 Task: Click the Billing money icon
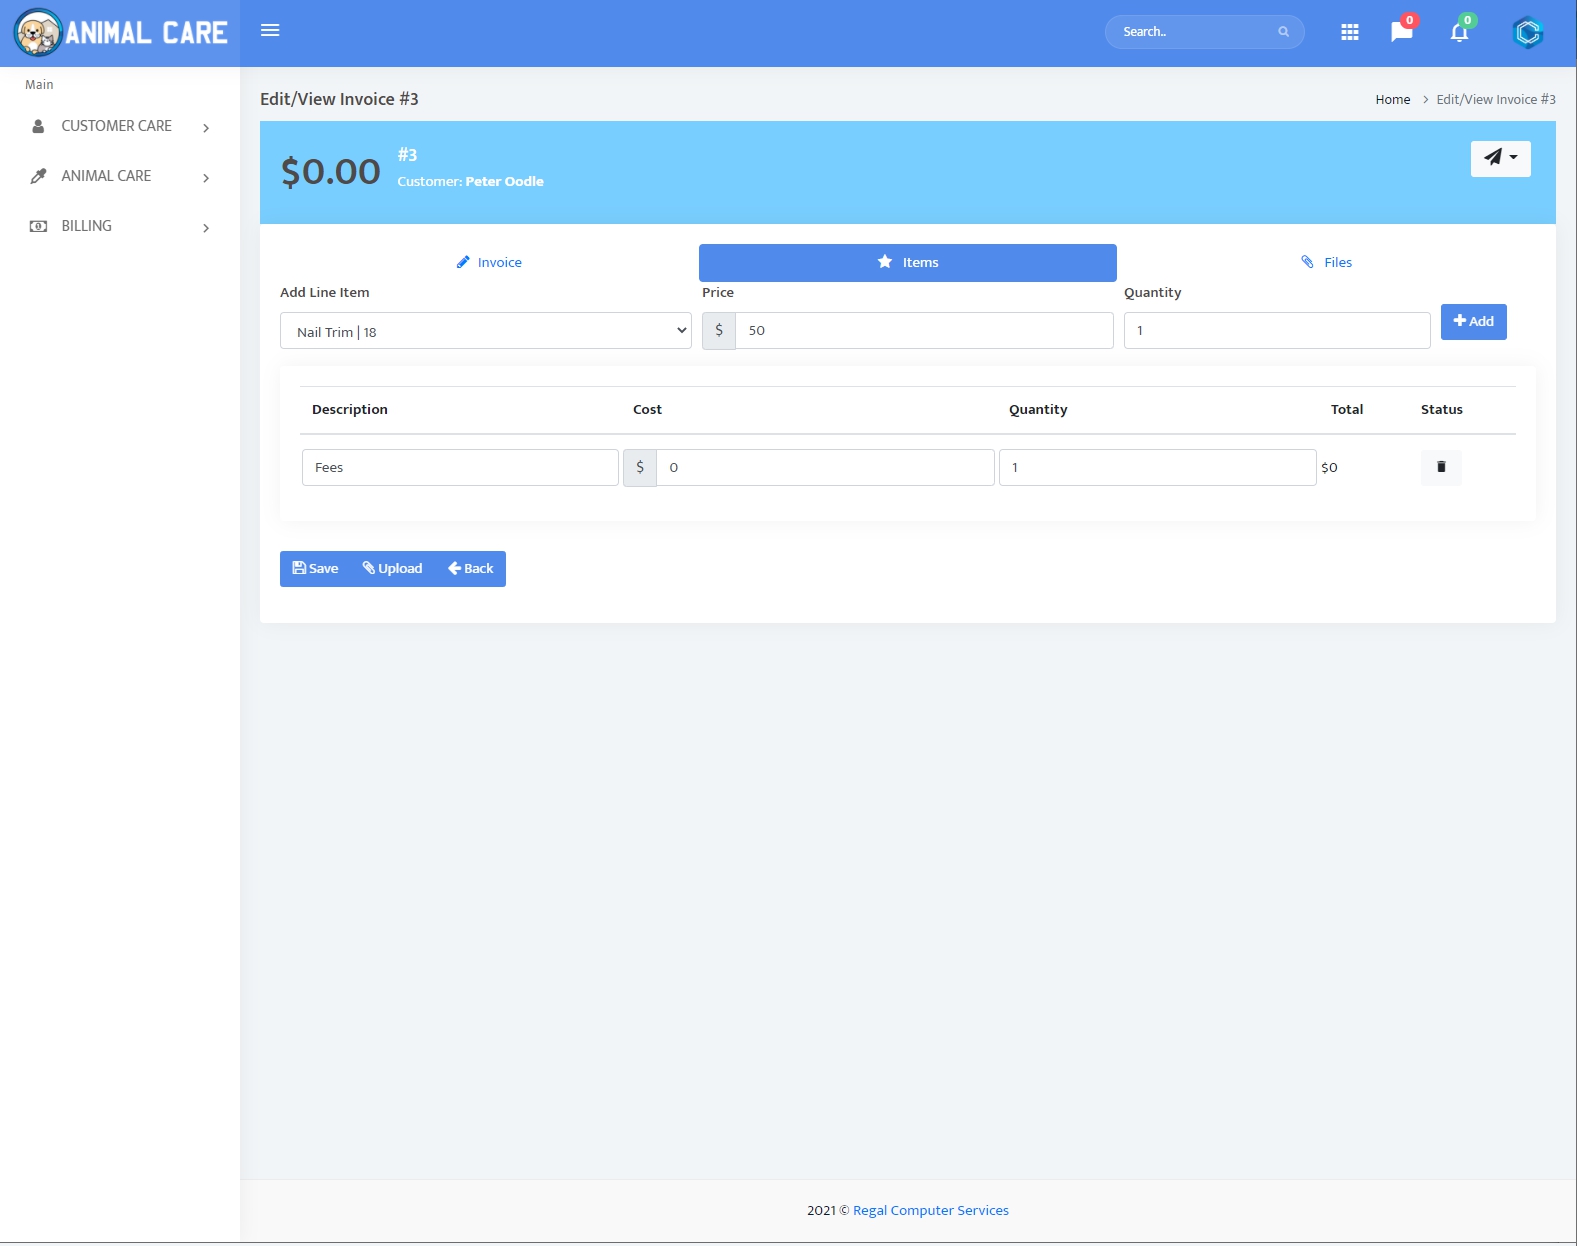(x=38, y=226)
